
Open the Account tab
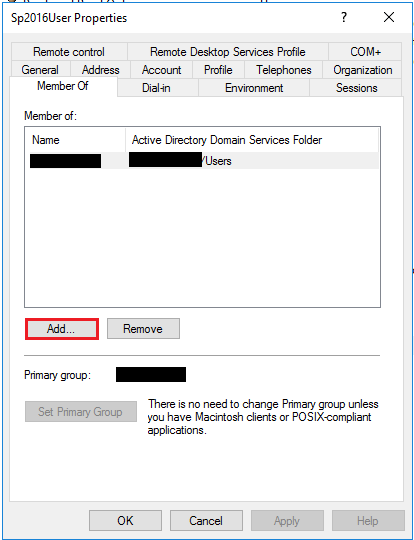click(x=161, y=70)
